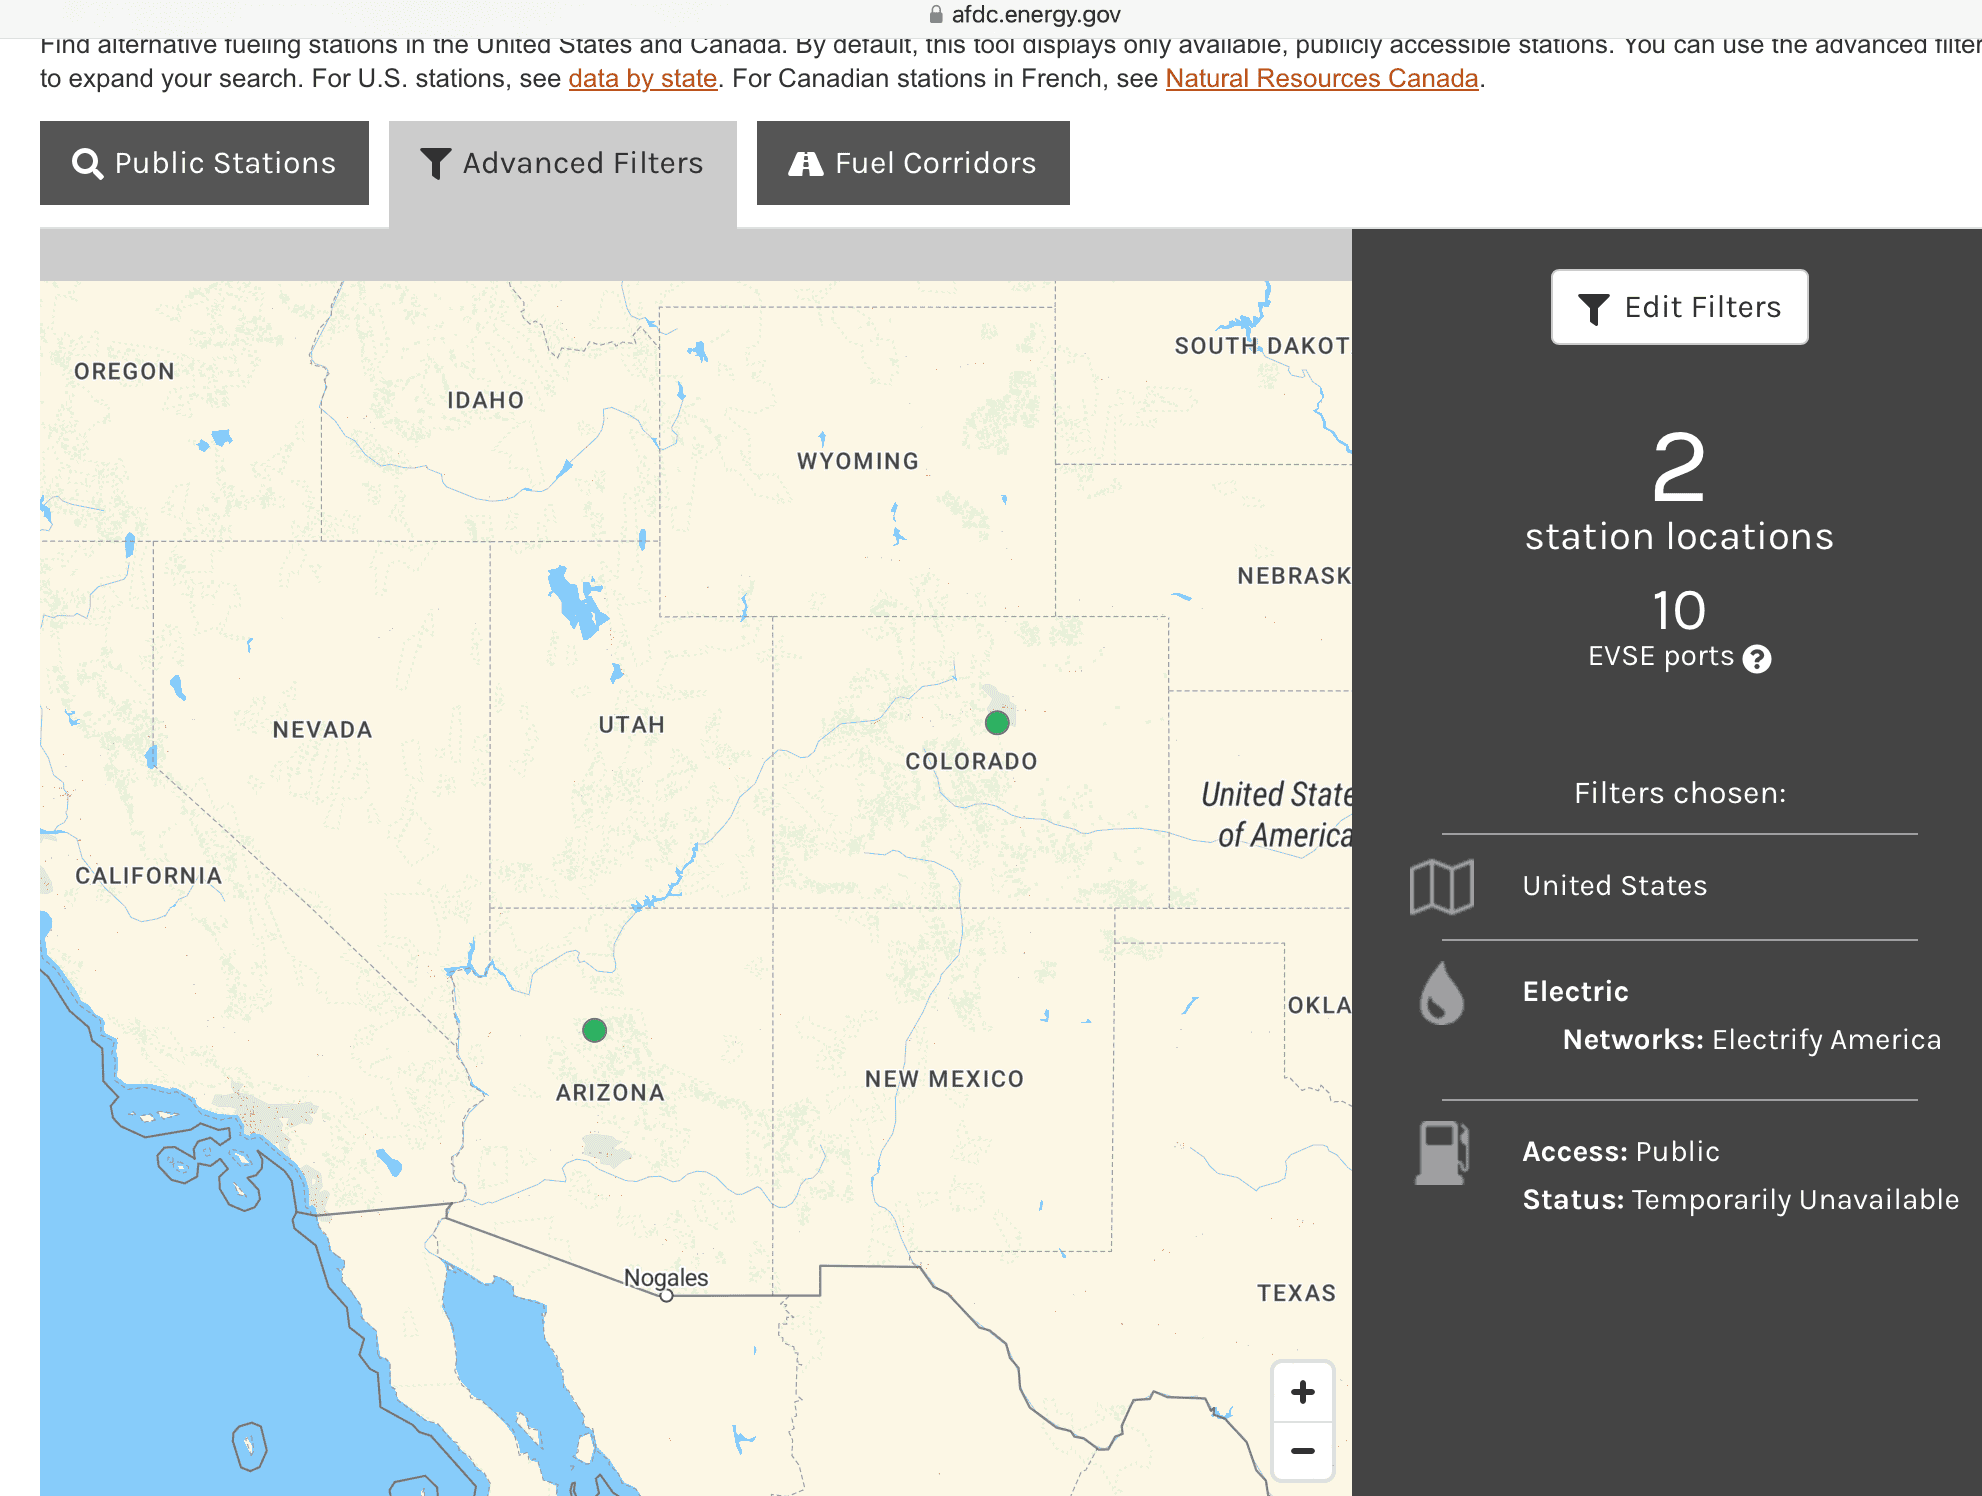This screenshot has width=1982, height=1496.
Task: Follow the data by state link
Action: pyautogui.click(x=642, y=78)
